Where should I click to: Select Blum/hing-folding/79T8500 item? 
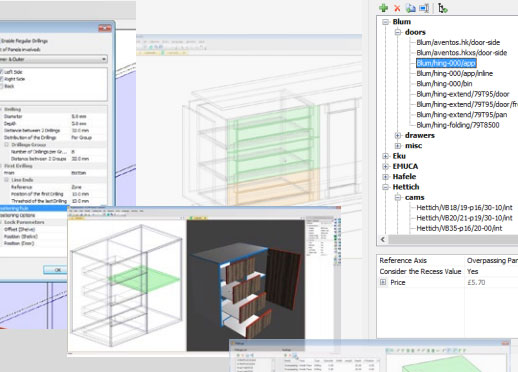[458, 125]
